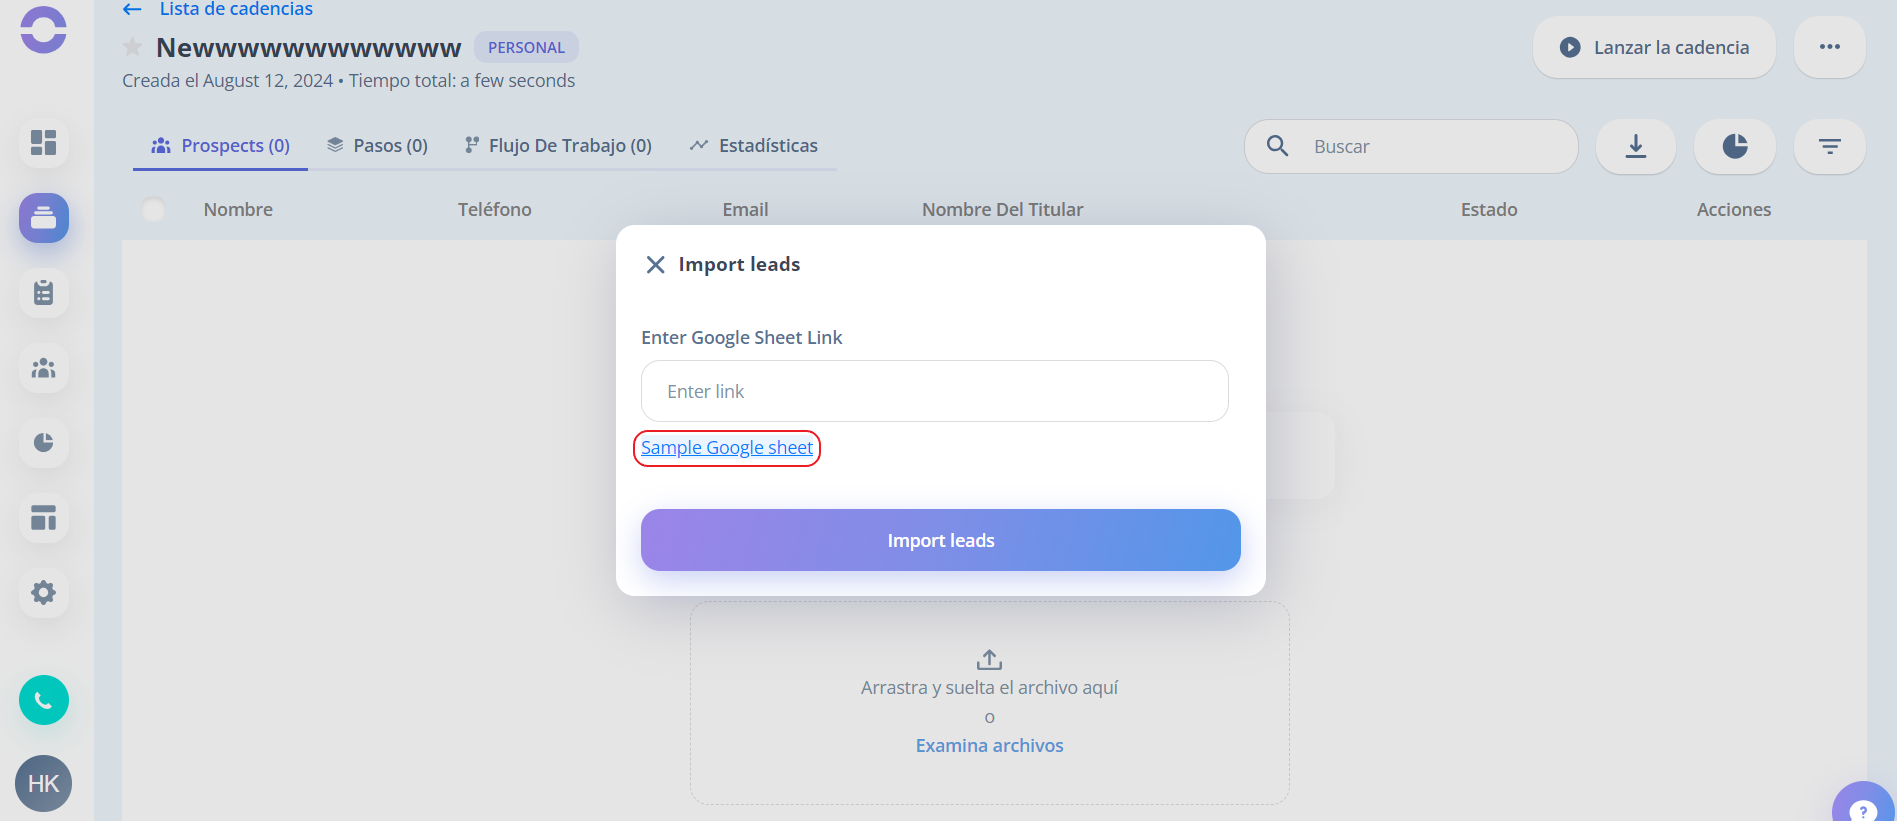The width and height of the screenshot is (1897, 821).
Task: Open the three-dots more options menu
Action: (x=1830, y=47)
